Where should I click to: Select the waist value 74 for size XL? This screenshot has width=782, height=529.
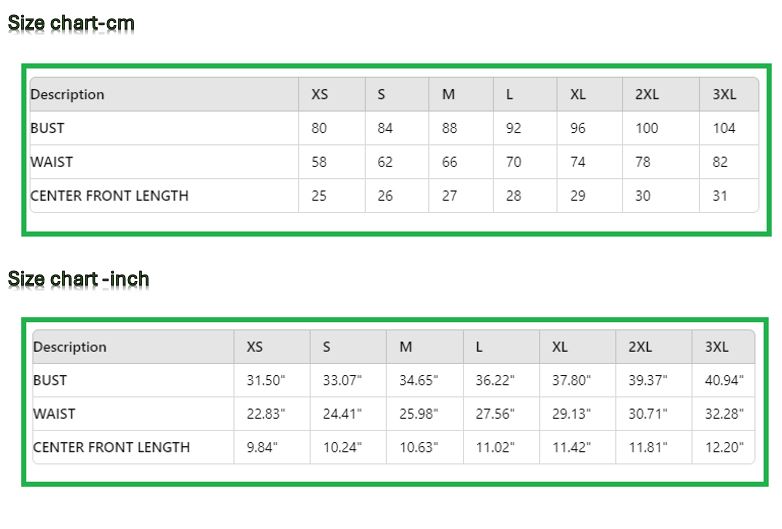coord(578,162)
